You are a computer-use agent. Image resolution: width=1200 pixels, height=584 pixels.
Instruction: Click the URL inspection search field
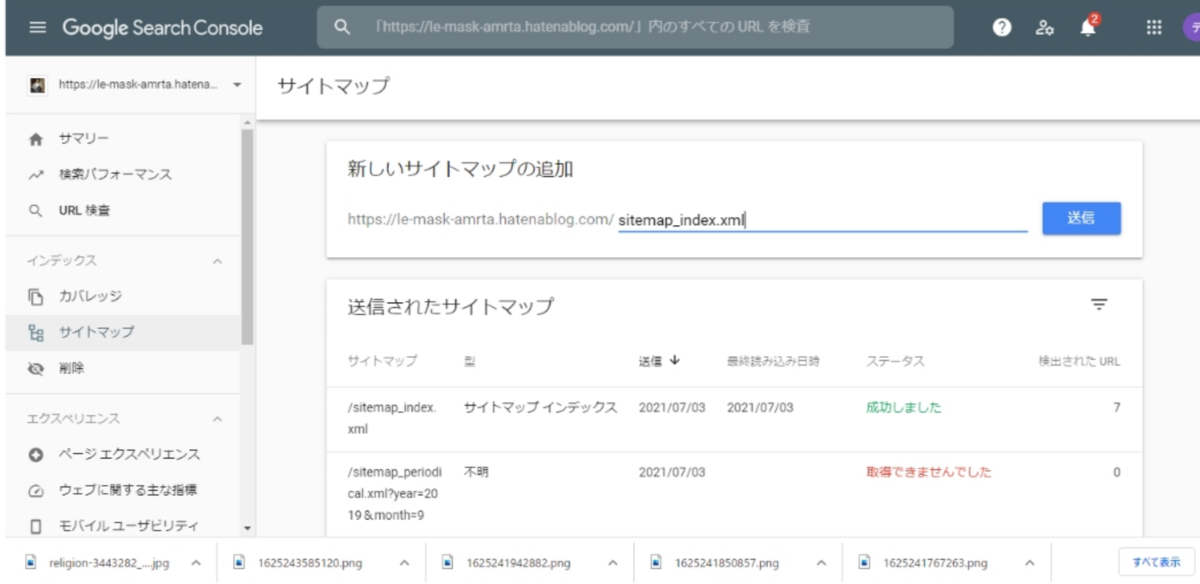[x=635, y=28]
